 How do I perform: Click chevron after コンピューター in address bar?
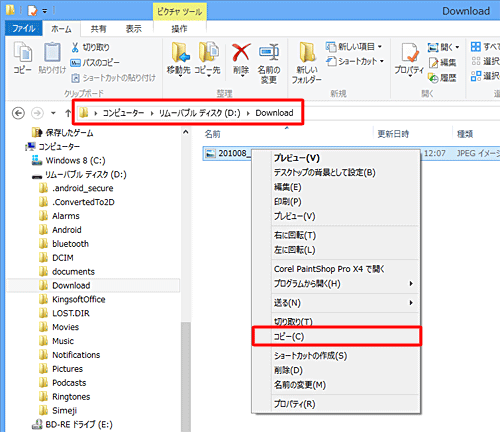(x=152, y=113)
